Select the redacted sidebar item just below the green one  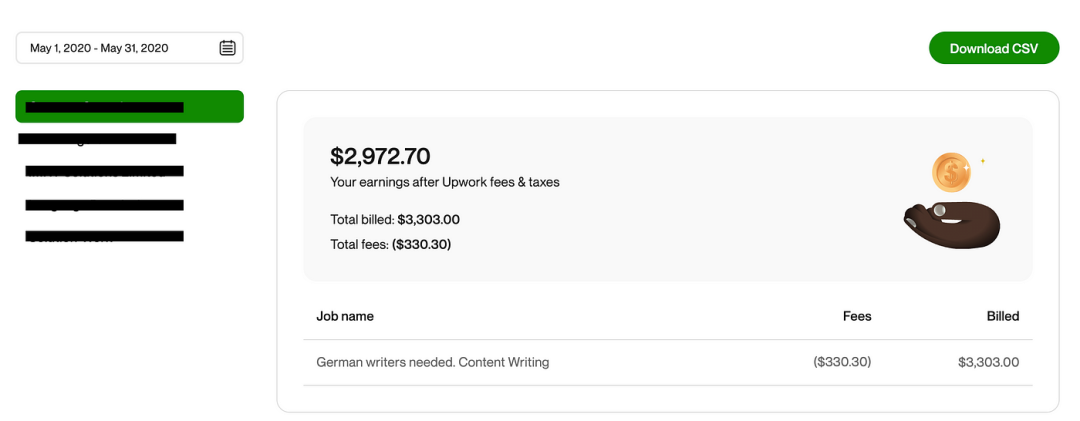(x=97, y=139)
